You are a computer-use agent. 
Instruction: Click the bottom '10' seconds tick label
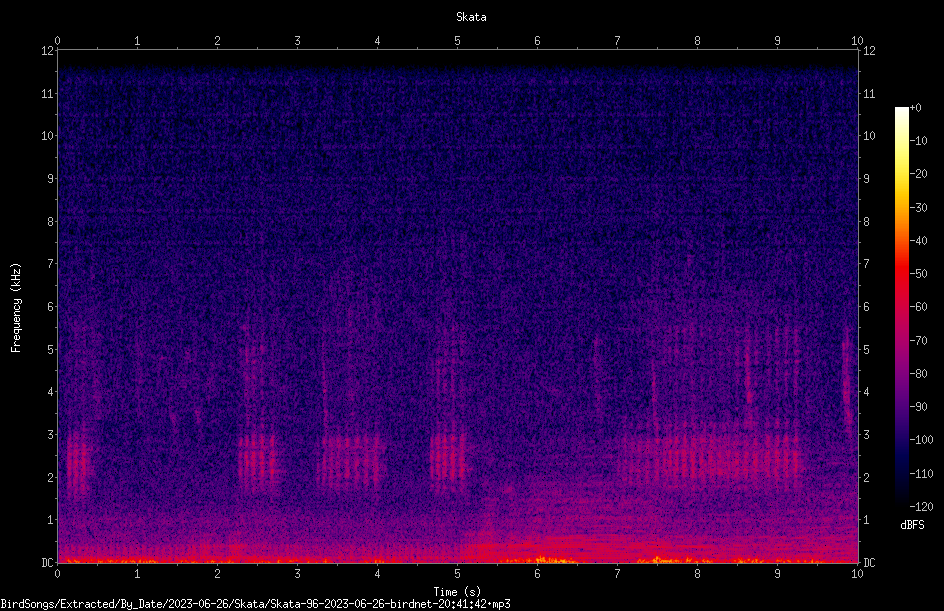tap(857, 574)
